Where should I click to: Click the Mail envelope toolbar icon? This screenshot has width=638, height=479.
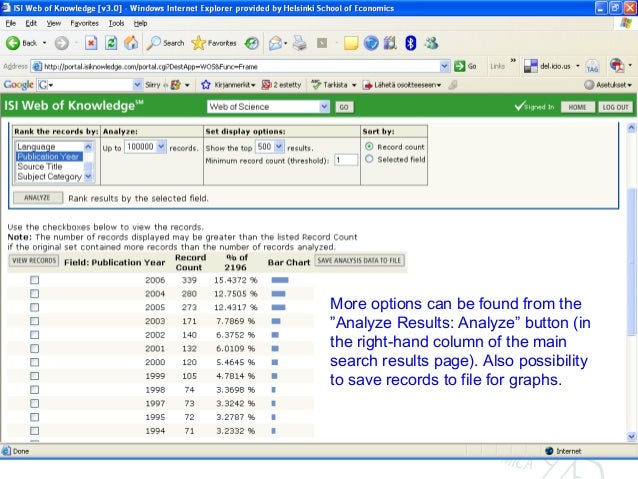click(275, 43)
